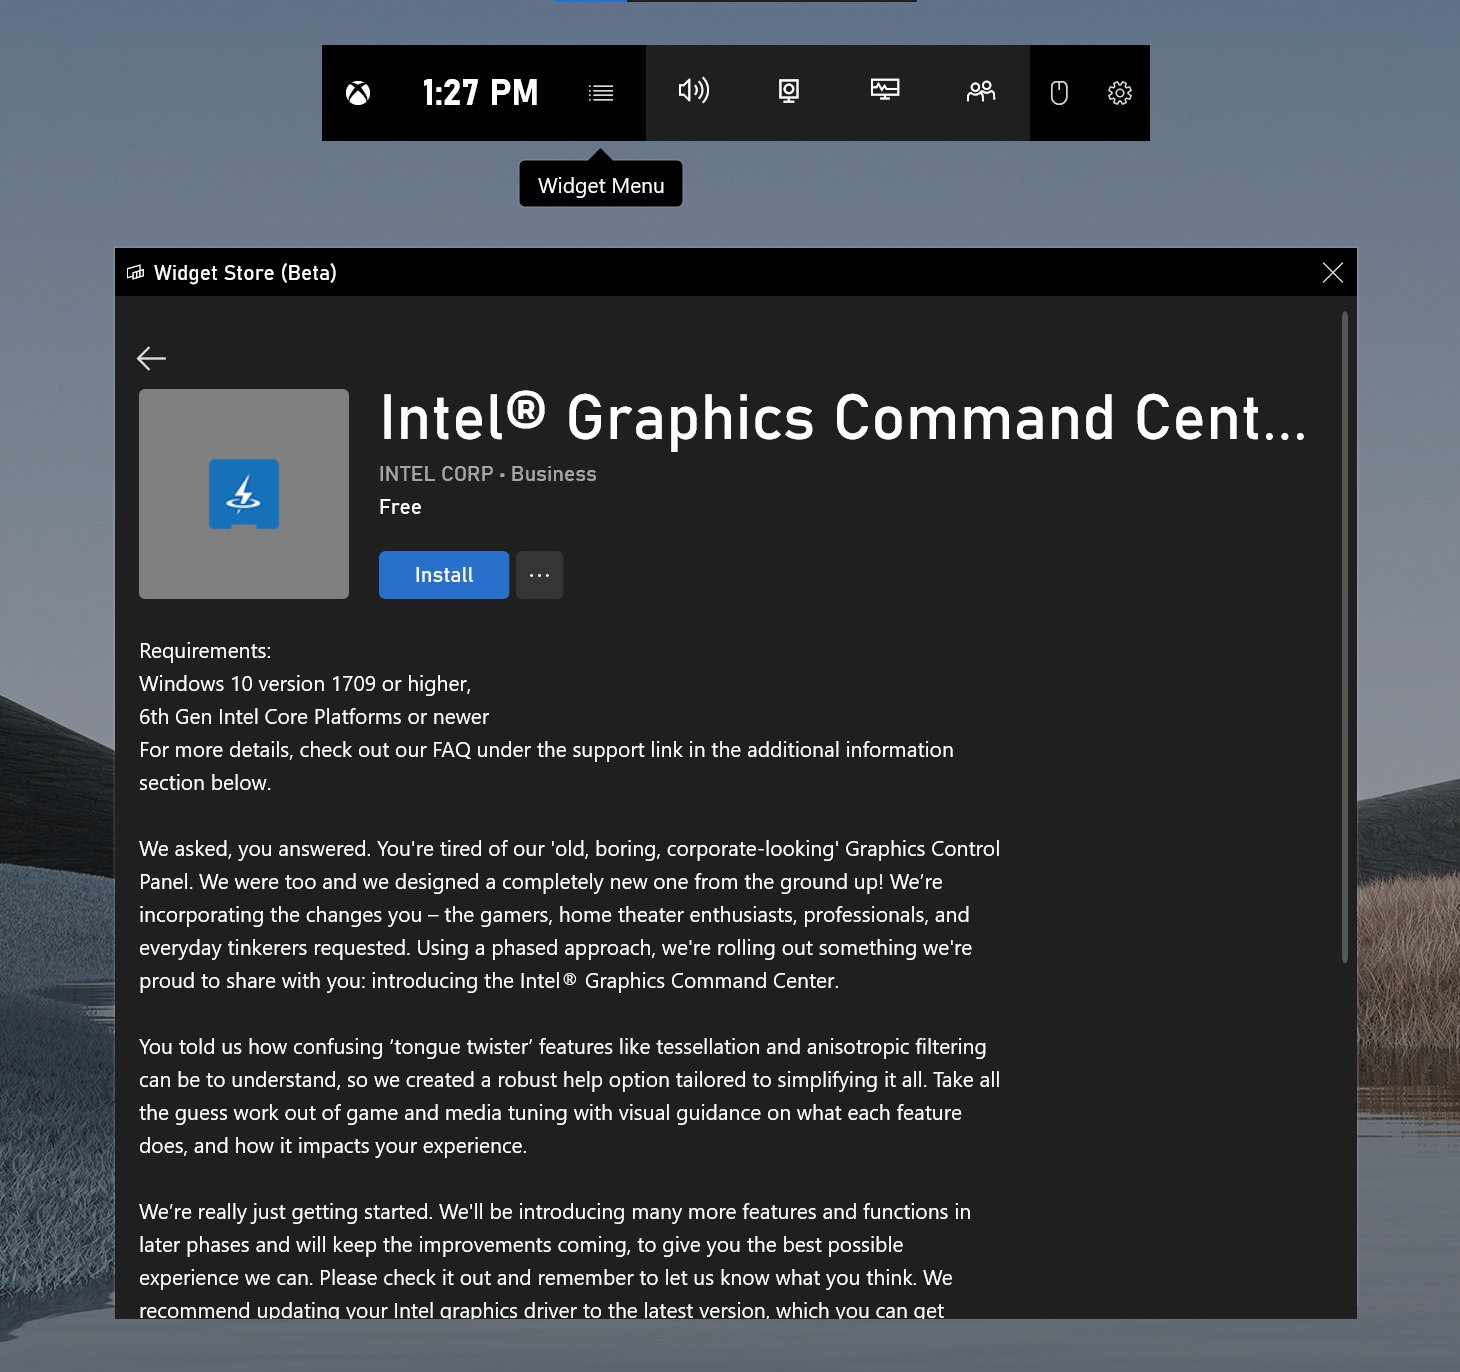Click the Business category text
Screen dimensions: 1460x1372
tap(553, 474)
